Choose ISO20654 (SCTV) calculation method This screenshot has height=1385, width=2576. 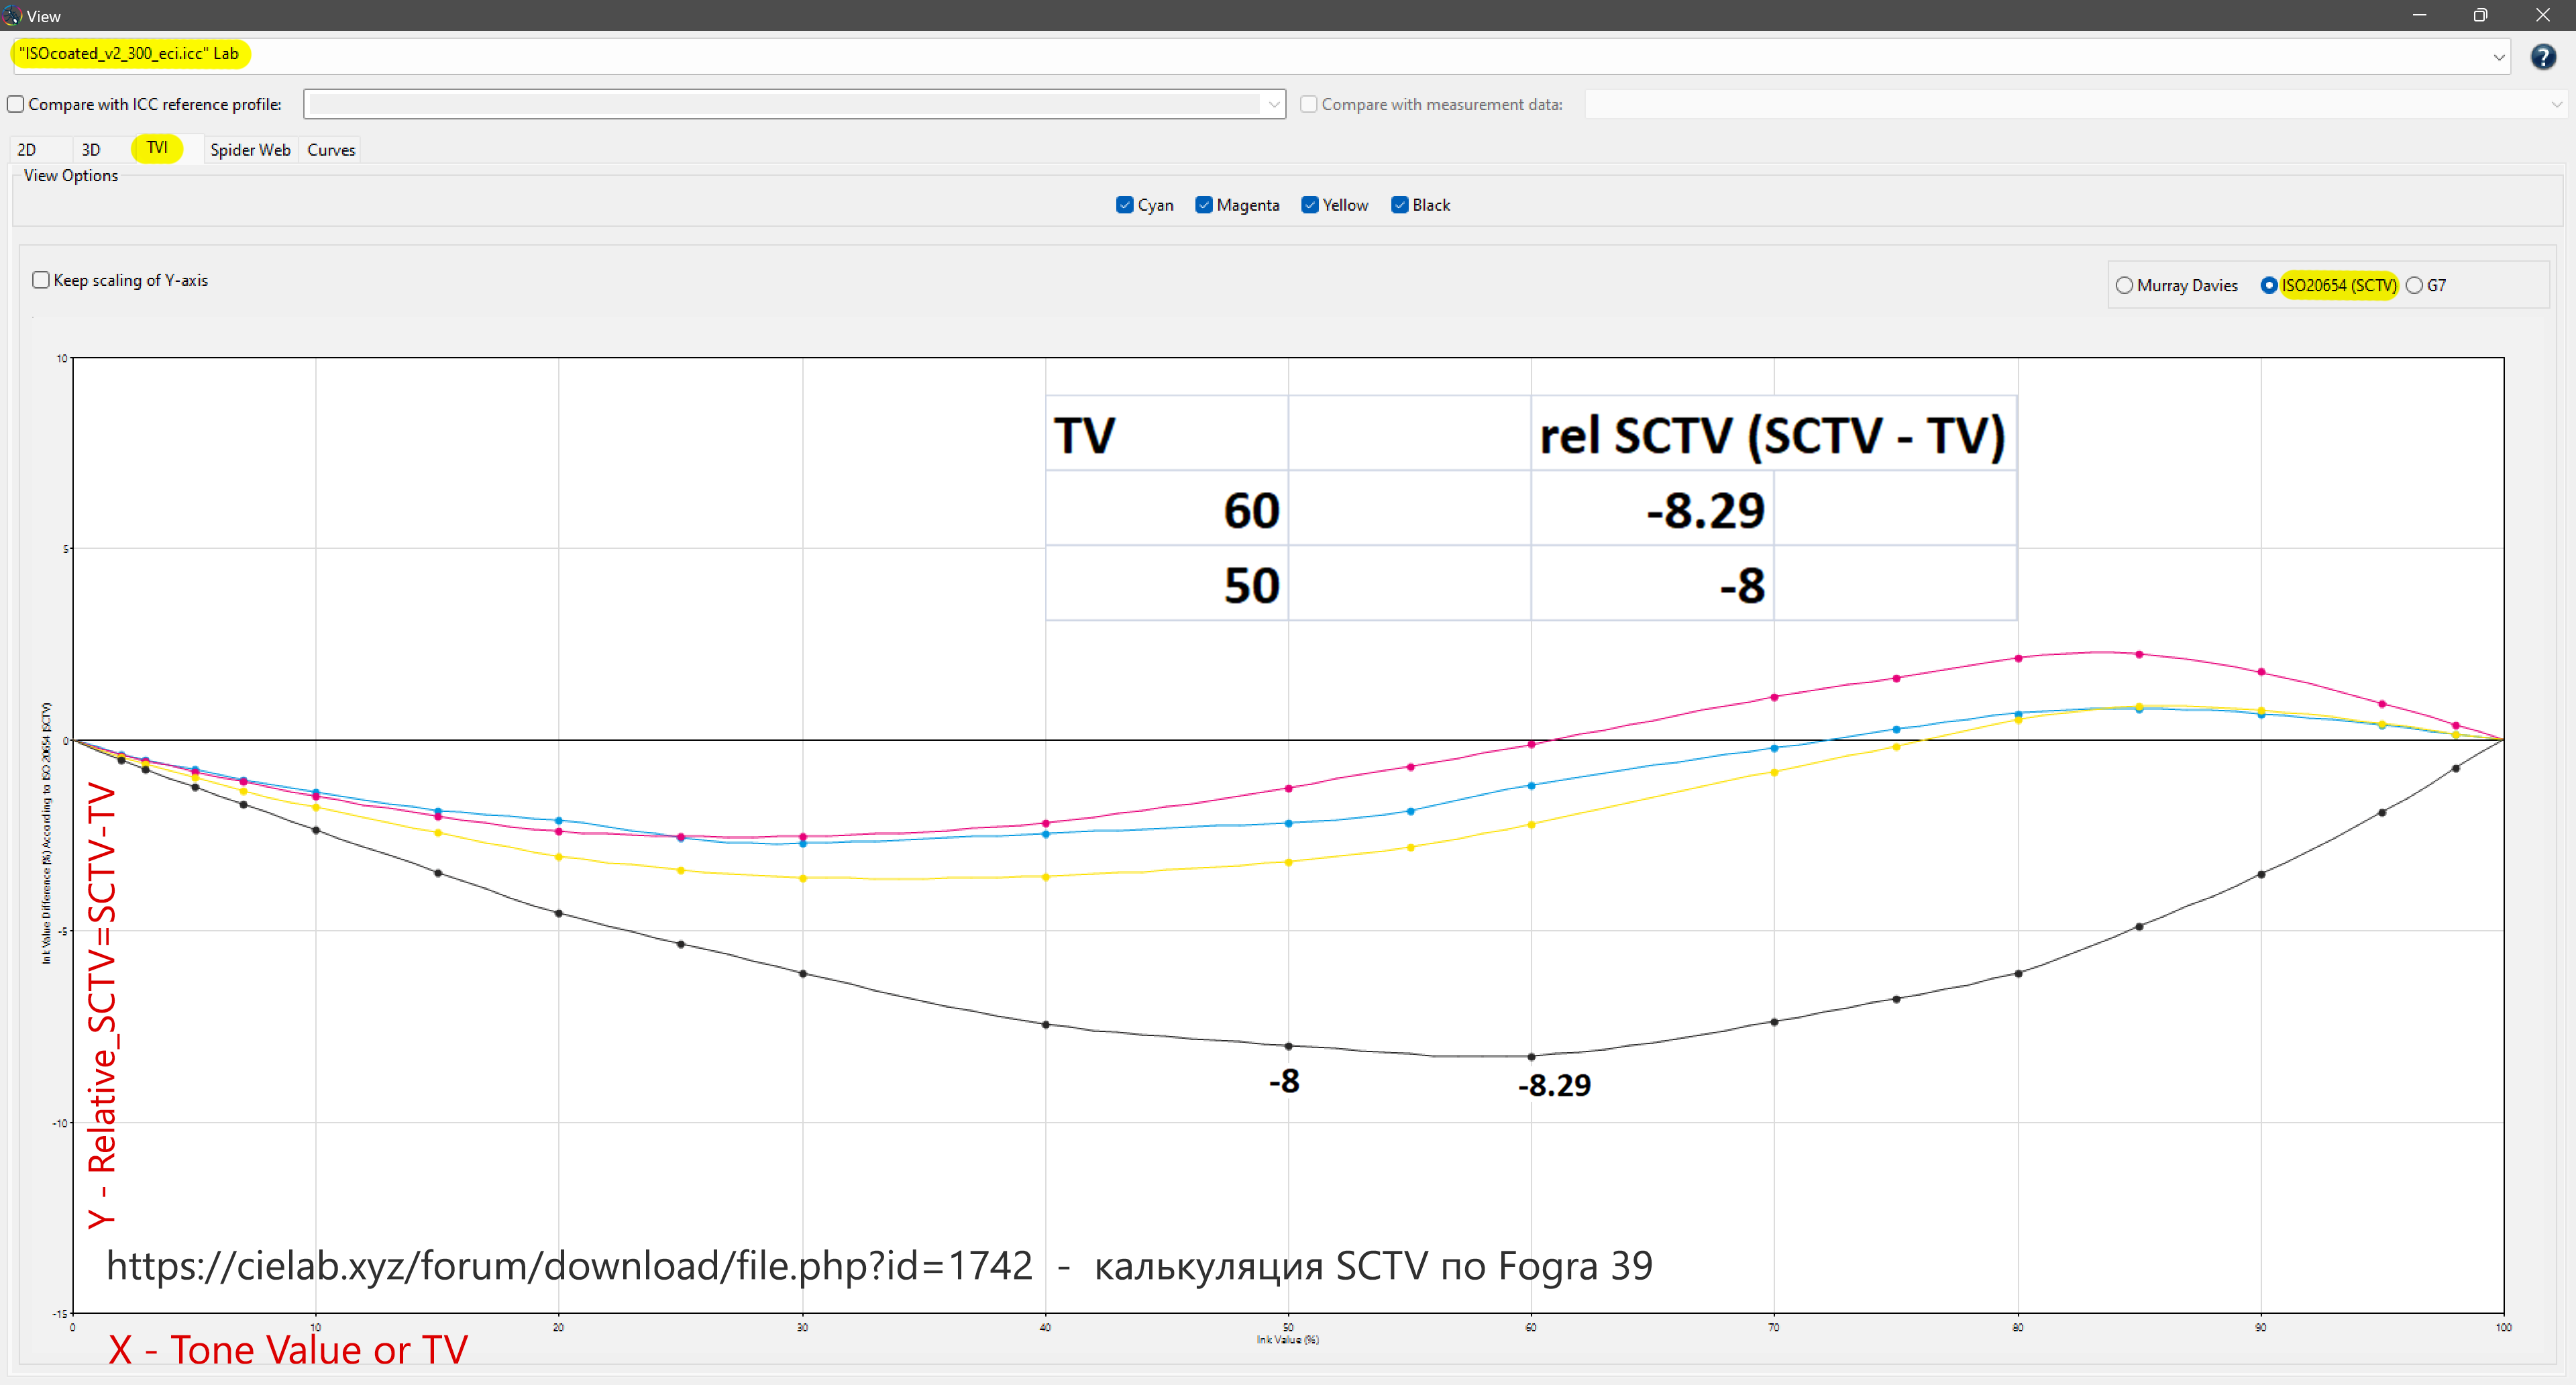click(x=2269, y=286)
